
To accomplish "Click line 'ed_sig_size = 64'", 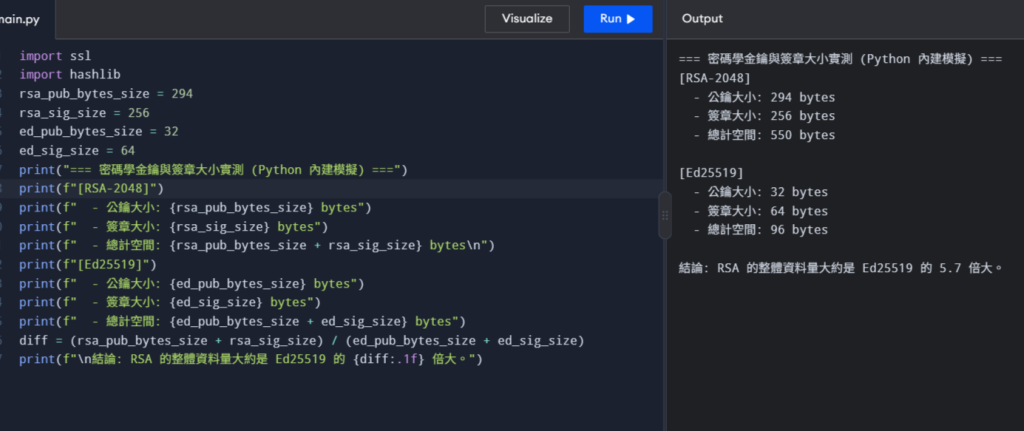I will (x=77, y=151).
